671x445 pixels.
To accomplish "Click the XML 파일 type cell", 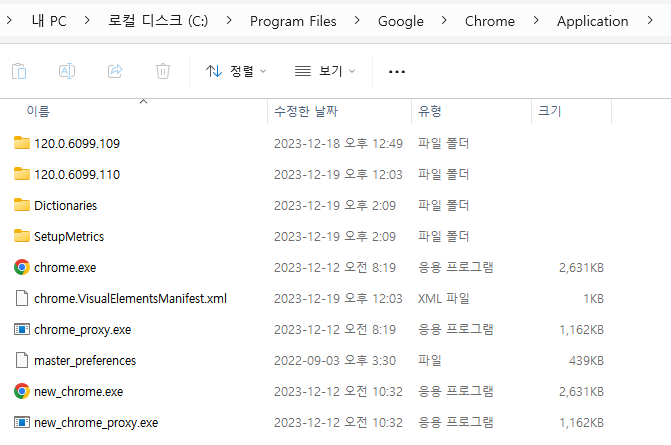I will pos(443,298).
